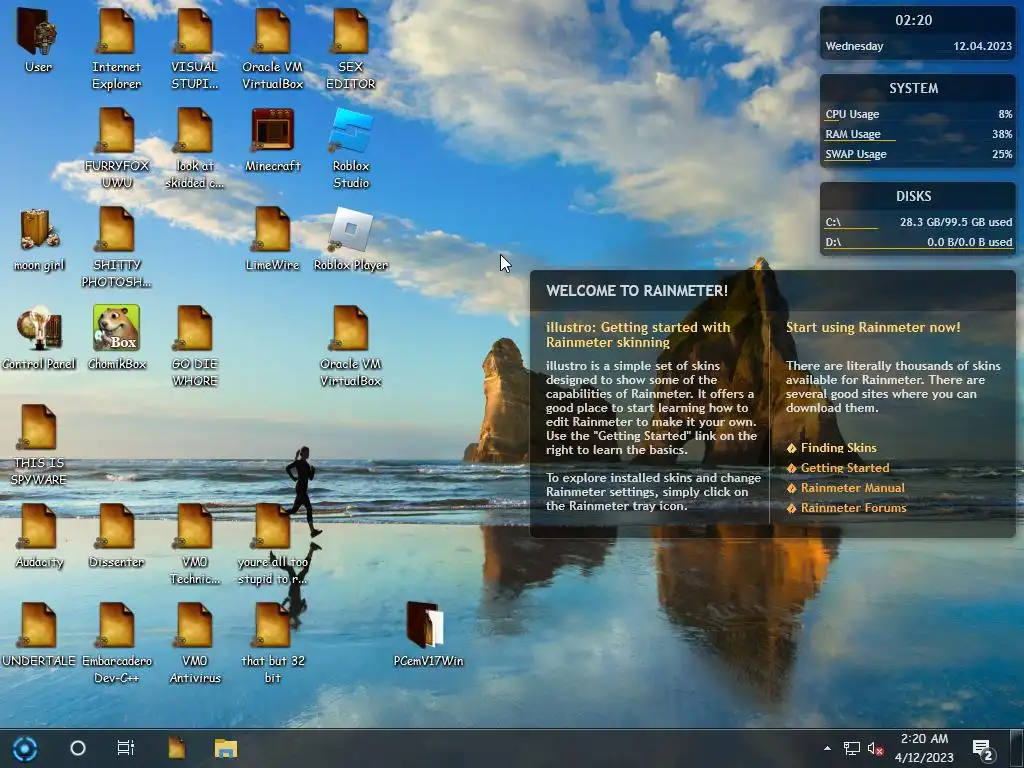This screenshot has width=1024, height=768.
Task: Launch the Minecraft desktop shortcut
Action: tap(272, 140)
